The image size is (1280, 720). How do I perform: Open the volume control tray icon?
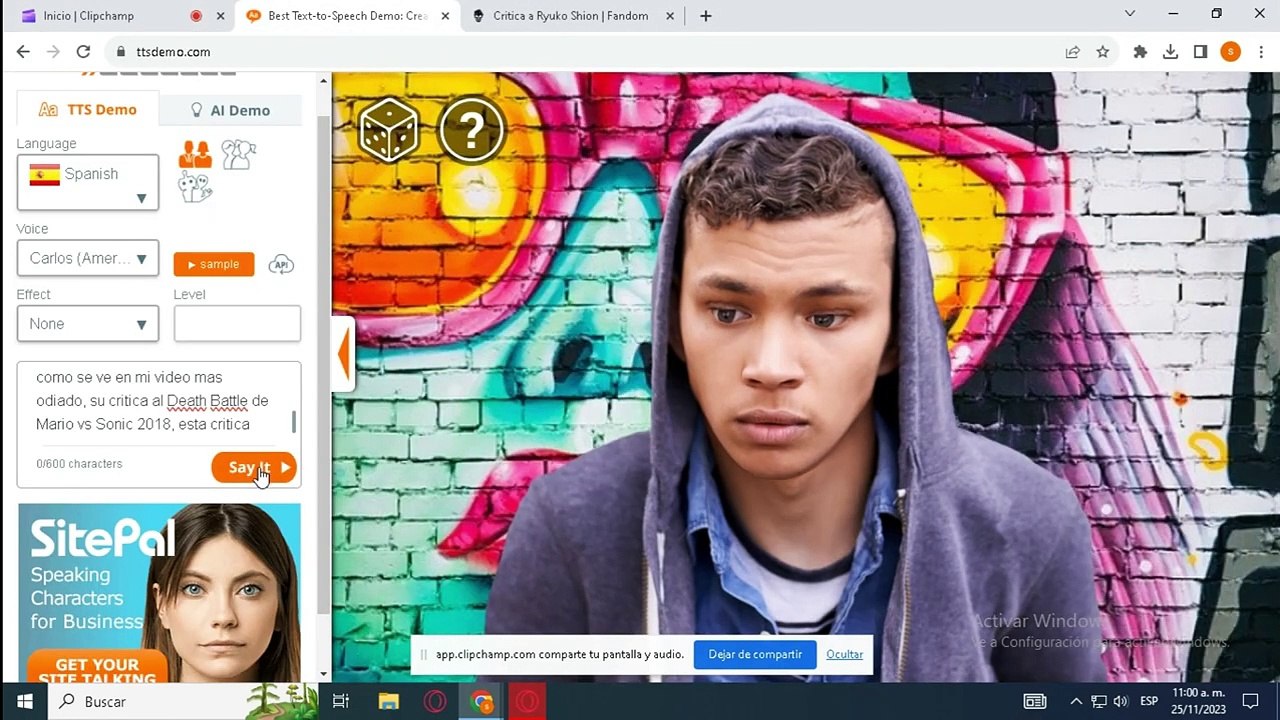click(x=1120, y=702)
